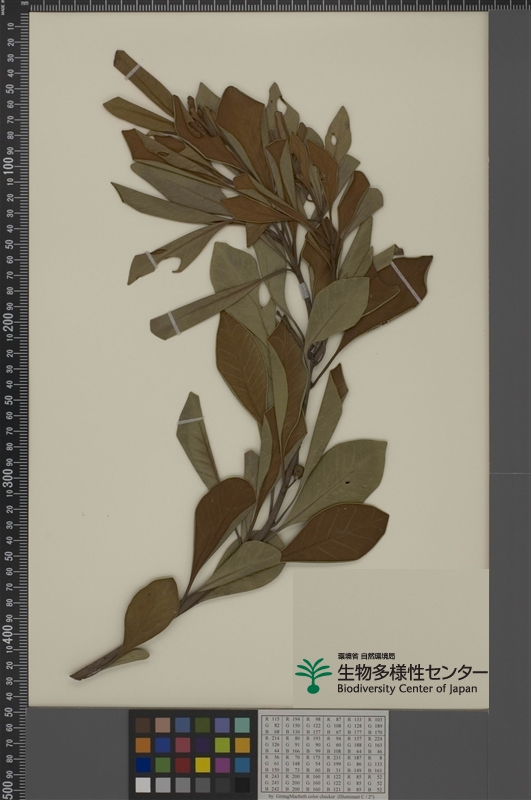Image resolution: width=531 pixels, height=800 pixels.
Task: Click the yellow-green swatch in the second row
Action: [222, 745]
